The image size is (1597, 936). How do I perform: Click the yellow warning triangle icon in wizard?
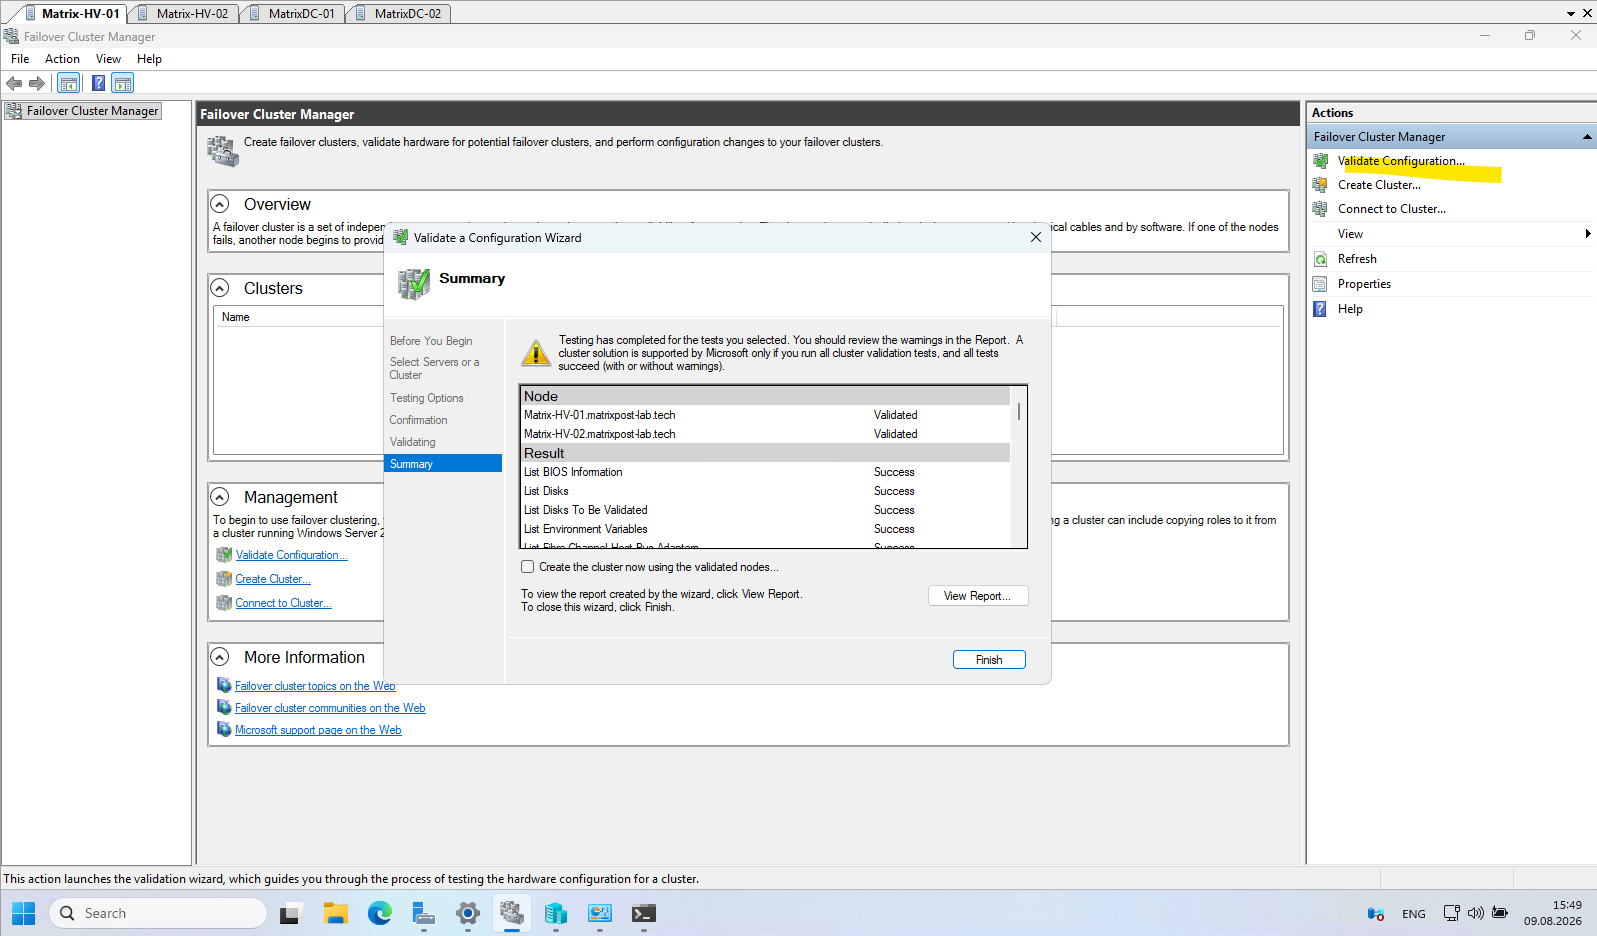536,352
